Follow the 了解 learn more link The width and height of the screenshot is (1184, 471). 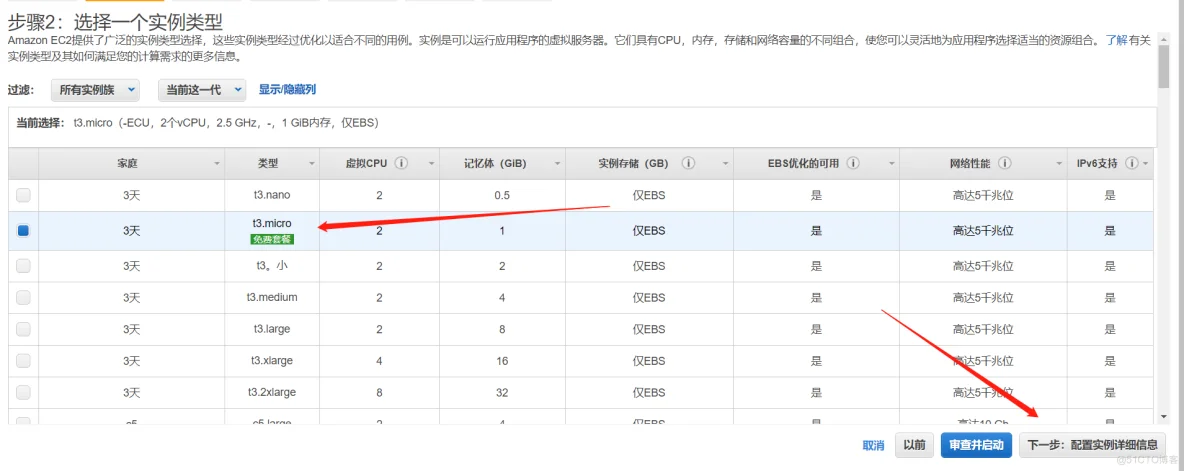(x=1117, y=41)
